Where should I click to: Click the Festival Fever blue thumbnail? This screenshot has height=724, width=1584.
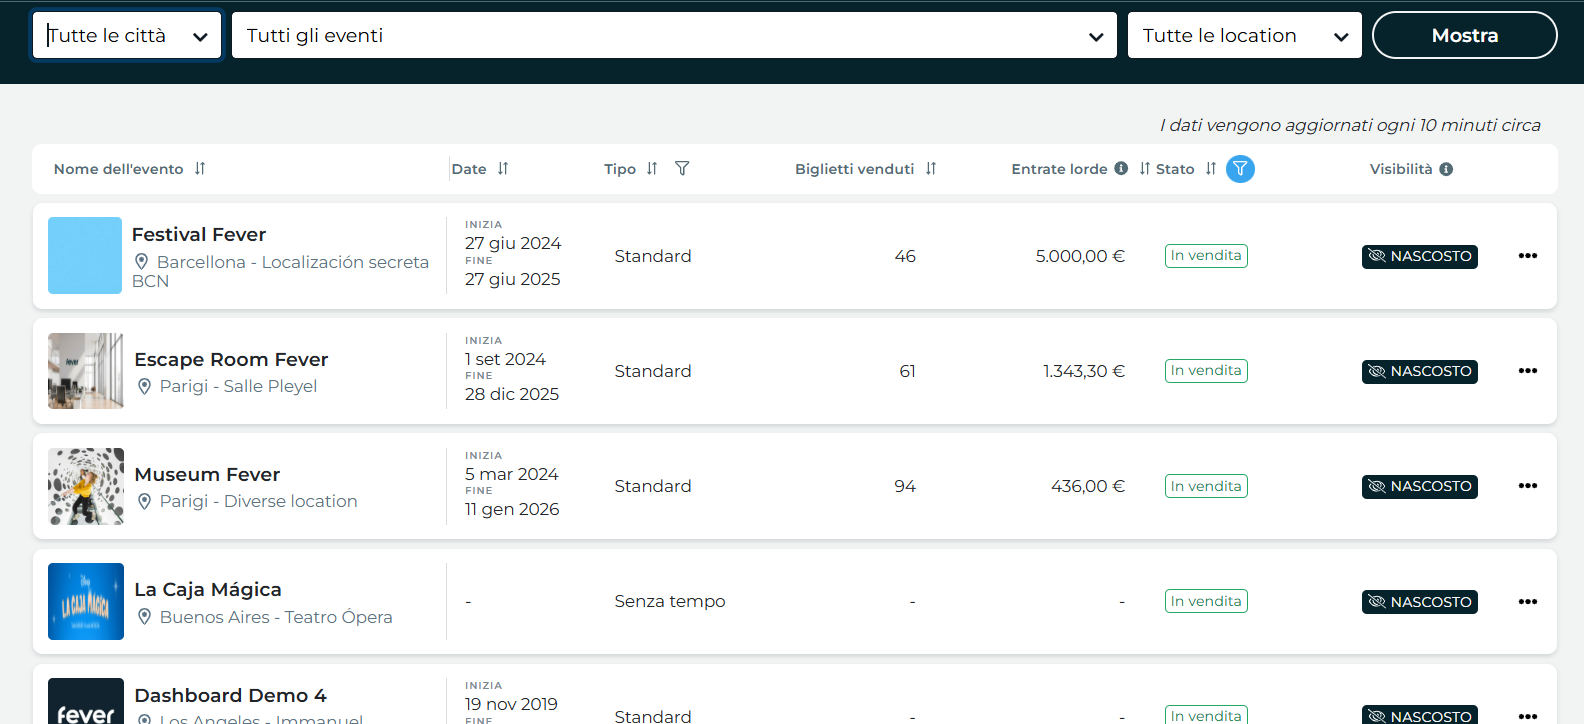pos(85,255)
